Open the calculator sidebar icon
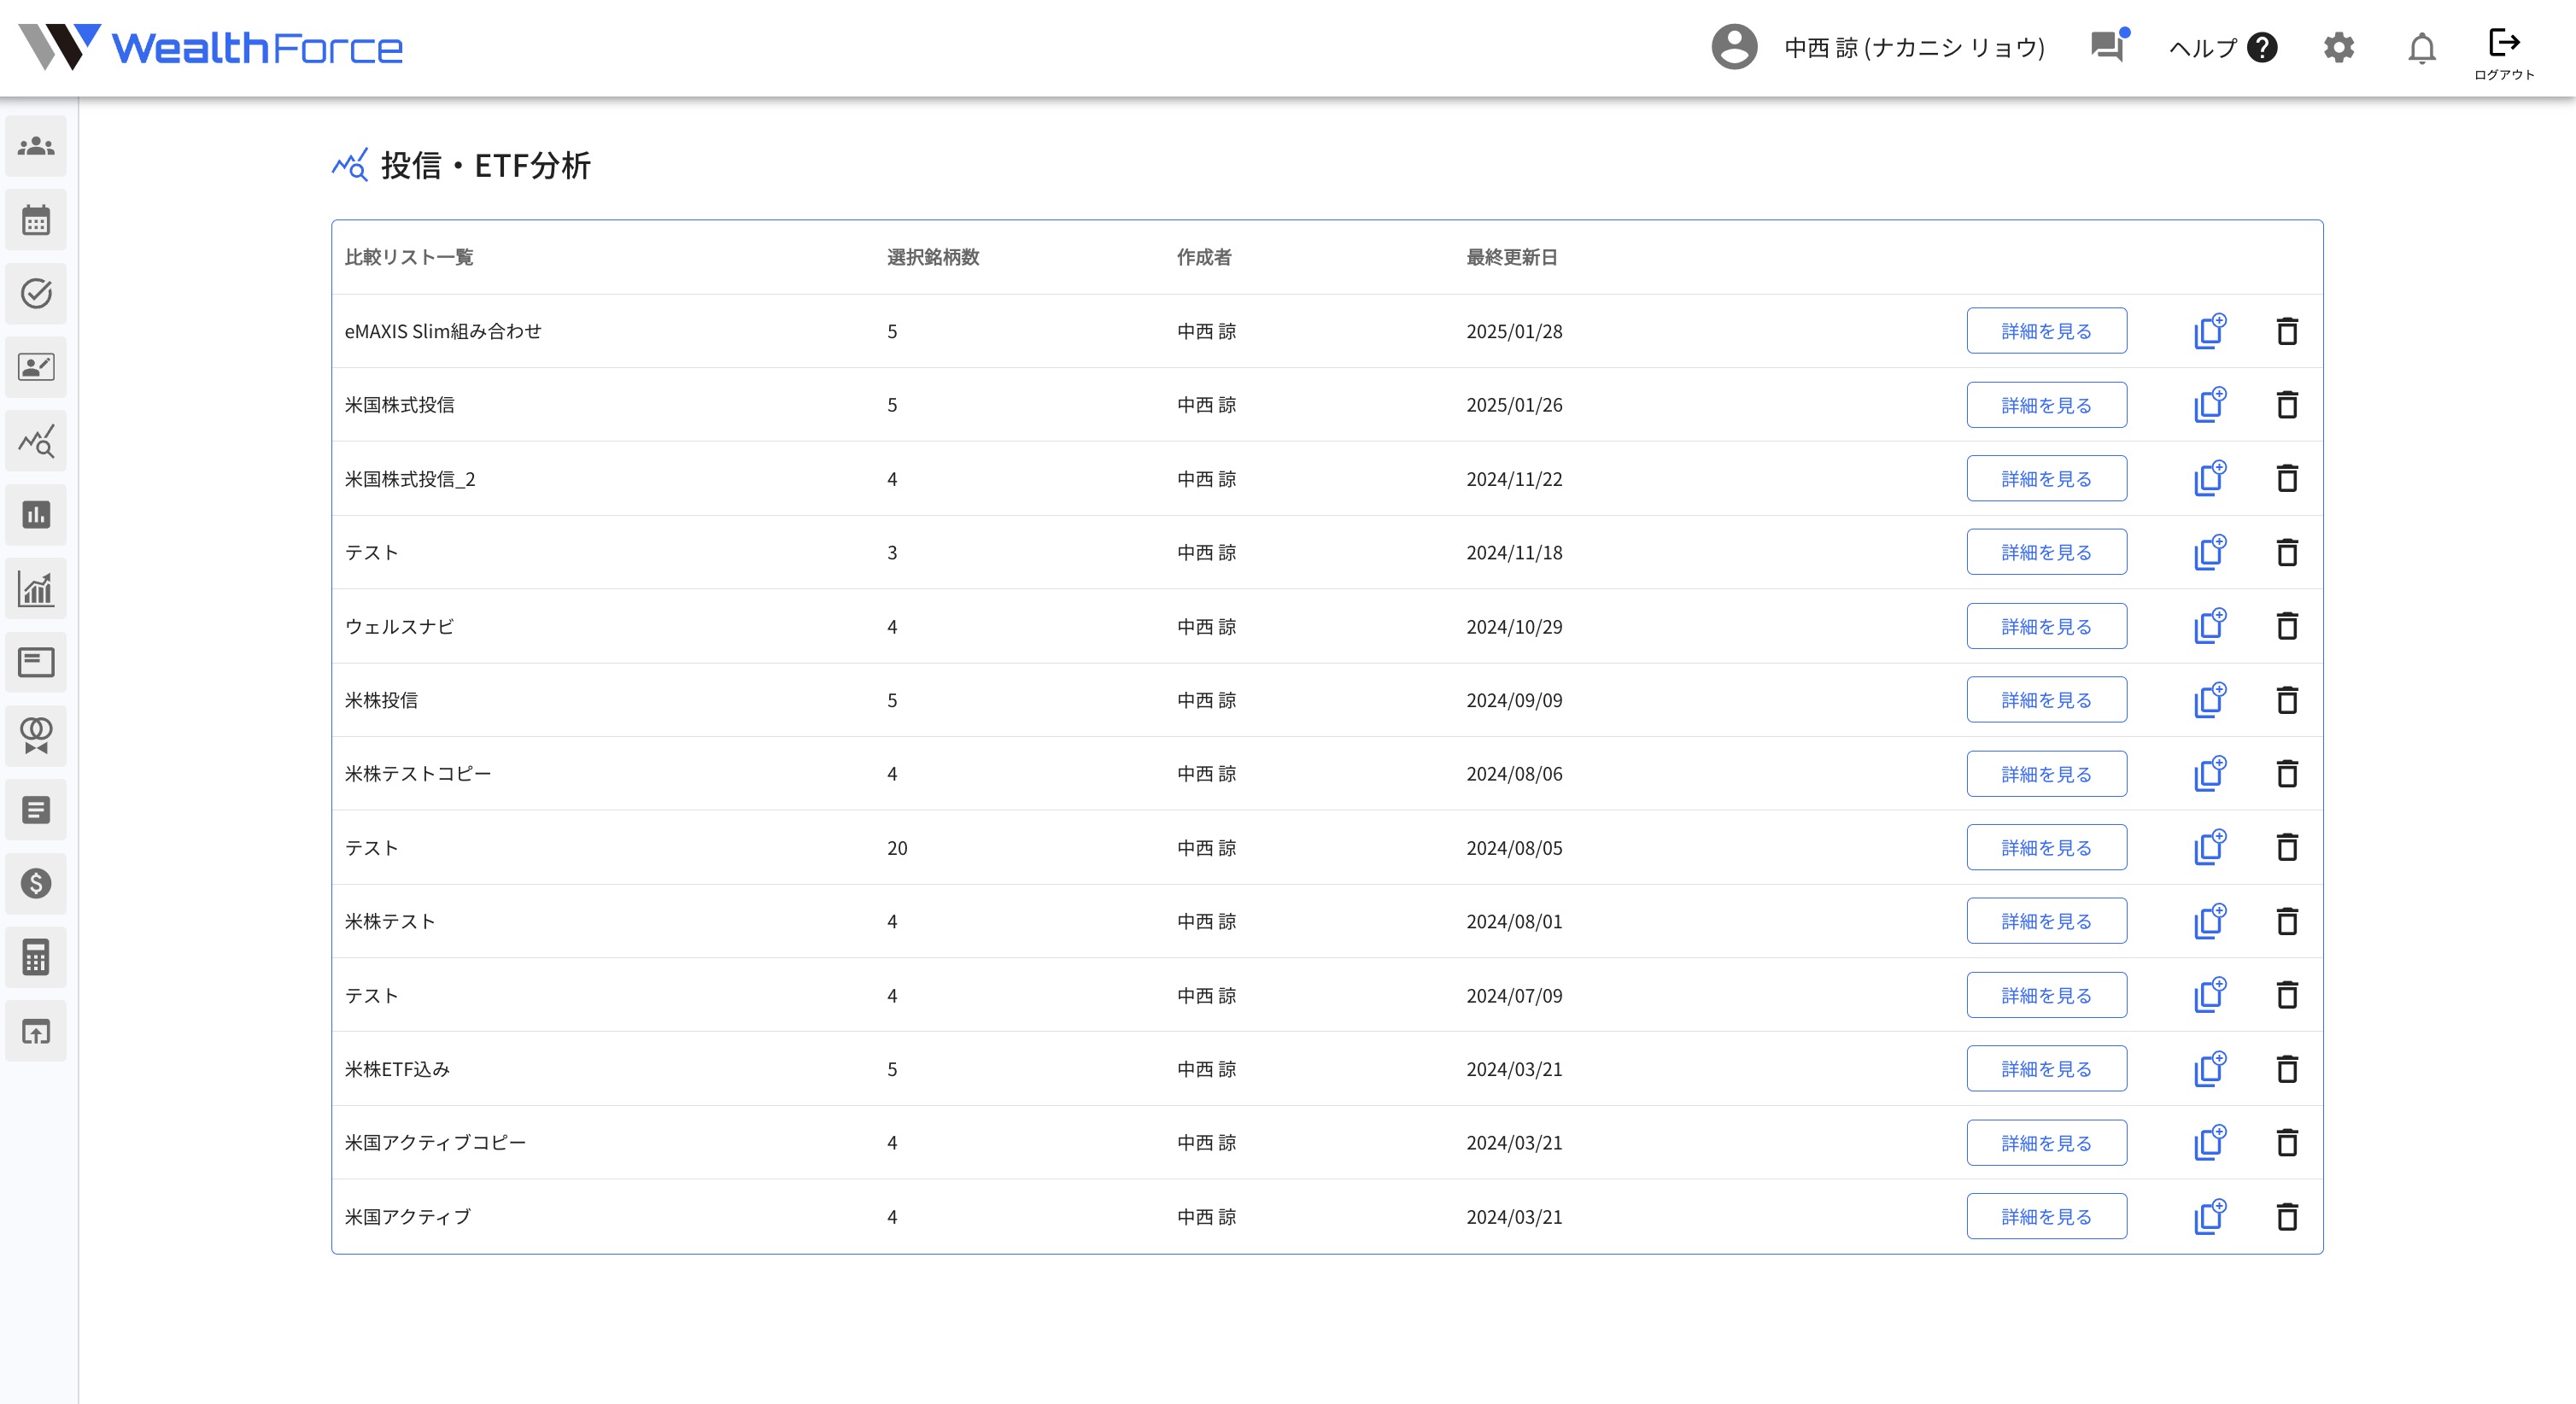This screenshot has height=1404, width=2576. 36,957
